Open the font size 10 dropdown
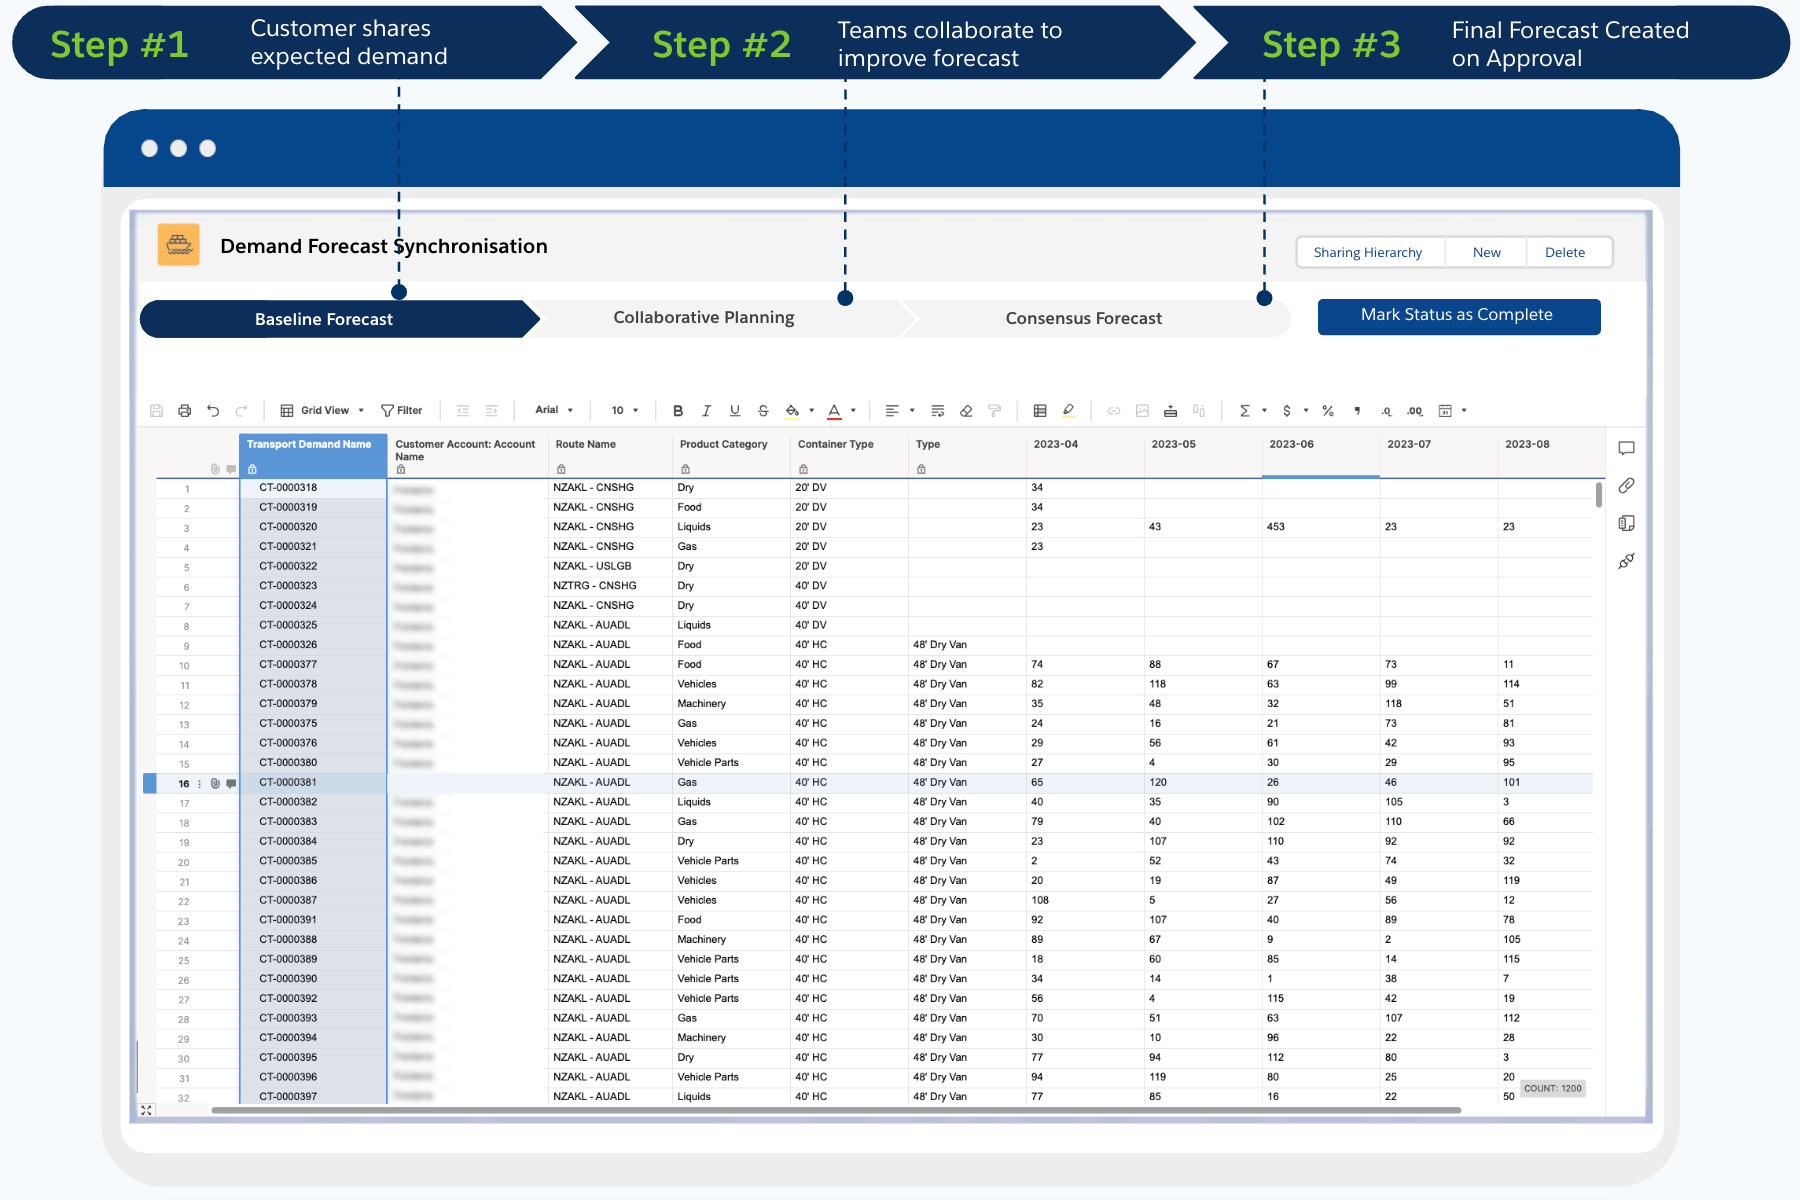Viewport: 1800px width, 1200px height. 624,411
